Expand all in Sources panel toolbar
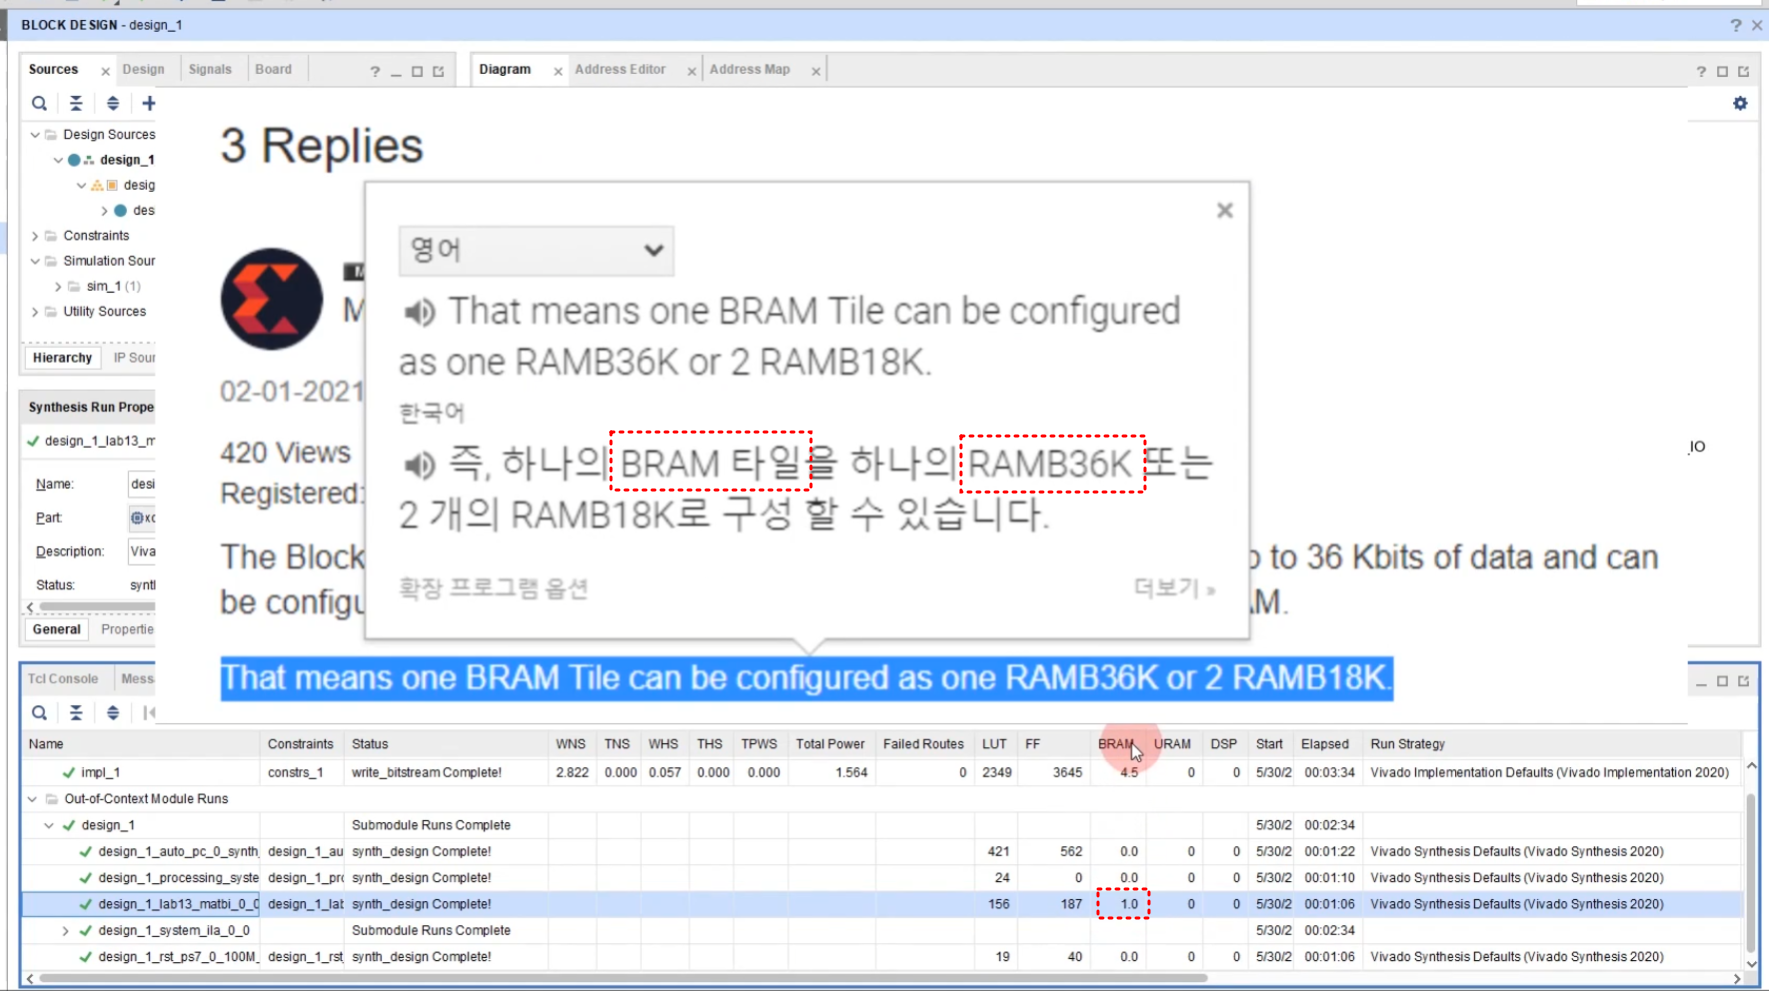 pyautogui.click(x=113, y=103)
